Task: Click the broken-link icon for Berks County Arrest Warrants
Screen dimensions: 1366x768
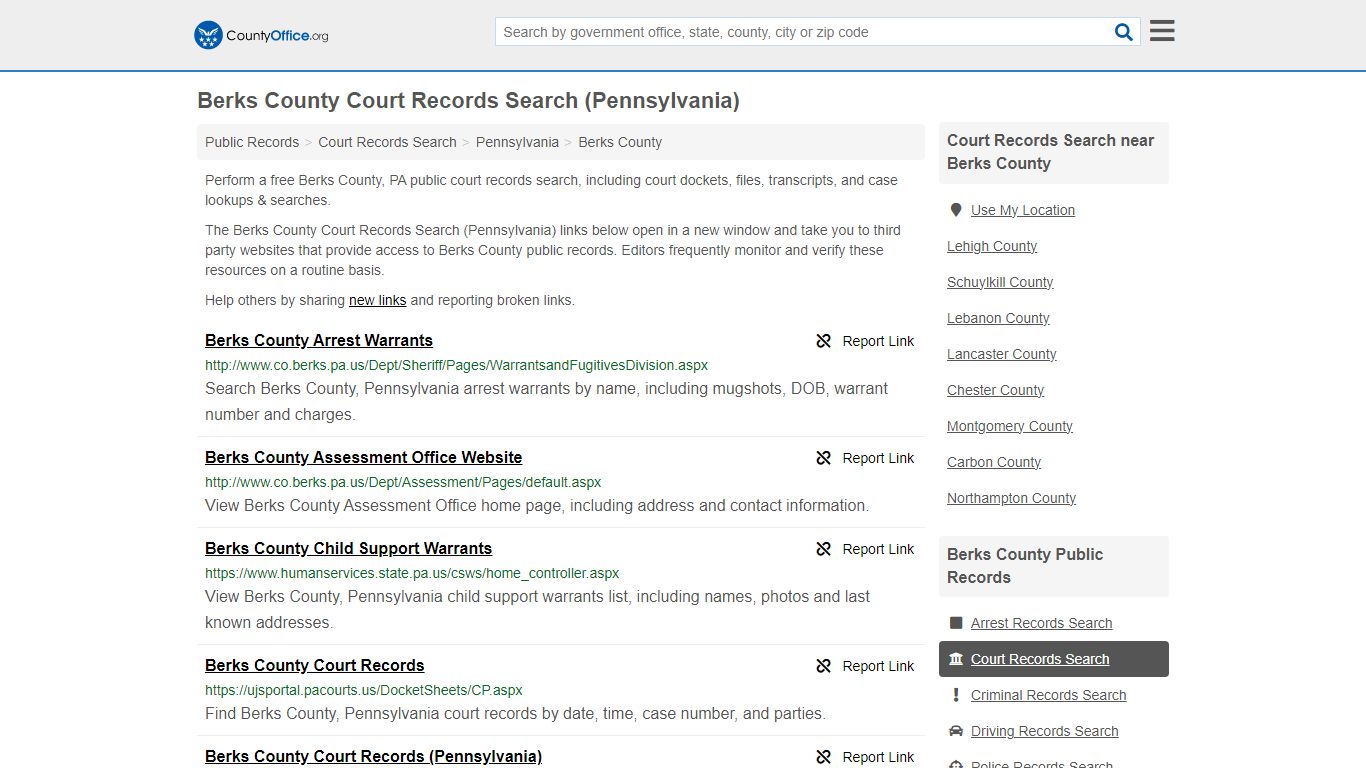Action: tap(824, 341)
